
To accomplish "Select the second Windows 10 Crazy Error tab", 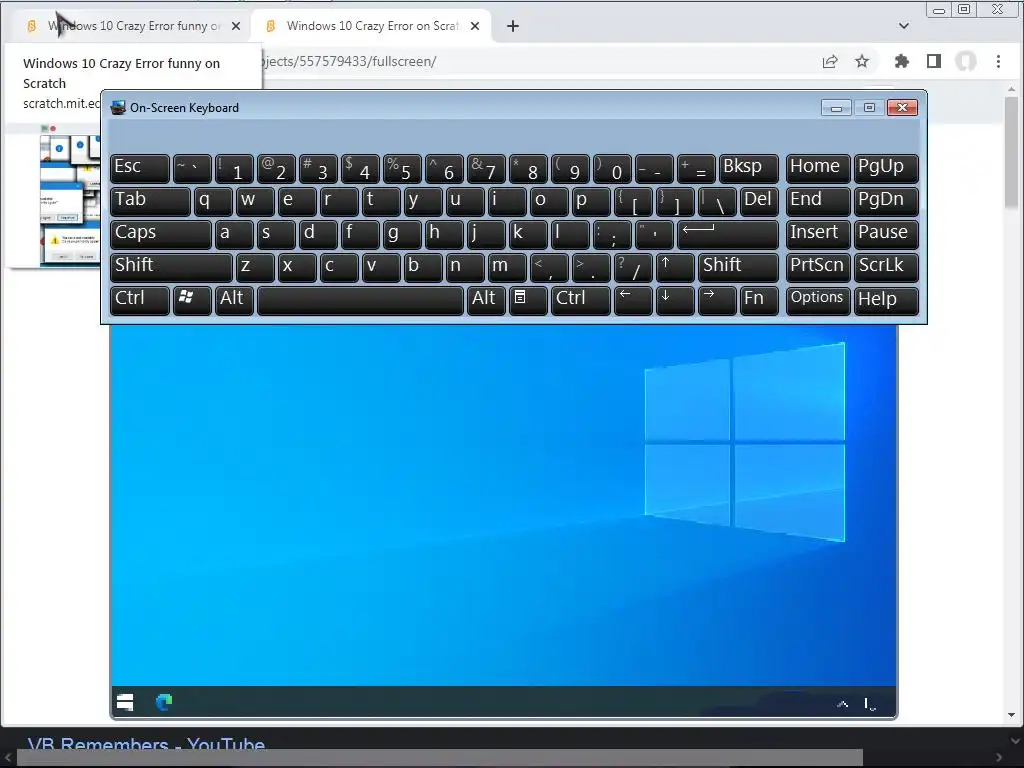I will 372,26.
